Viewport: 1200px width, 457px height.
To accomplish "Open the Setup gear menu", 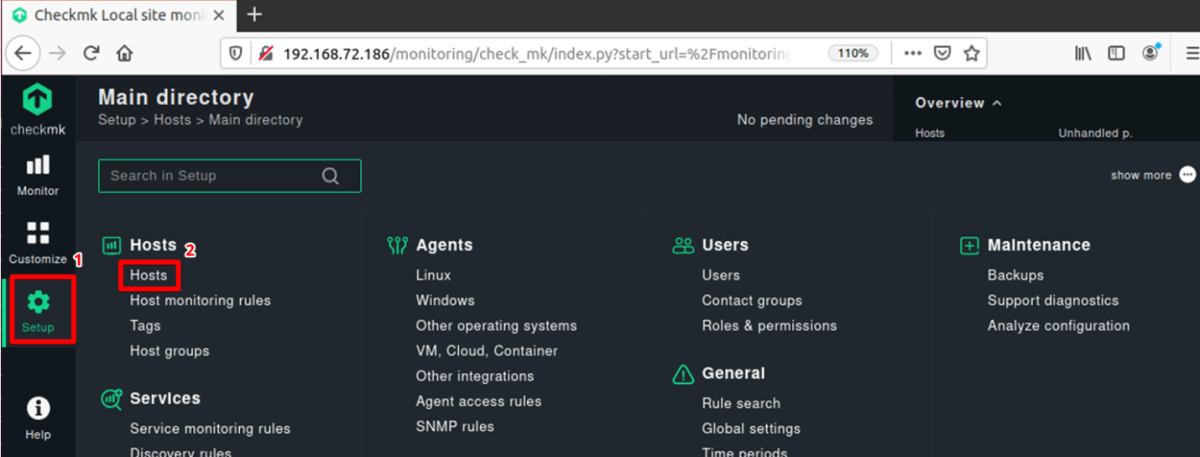I will (x=38, y=312).
